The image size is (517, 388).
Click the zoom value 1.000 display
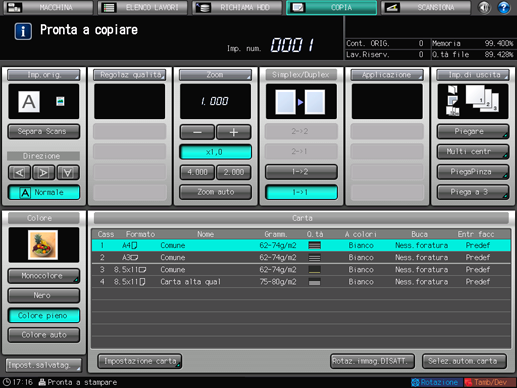pos(215,101)
